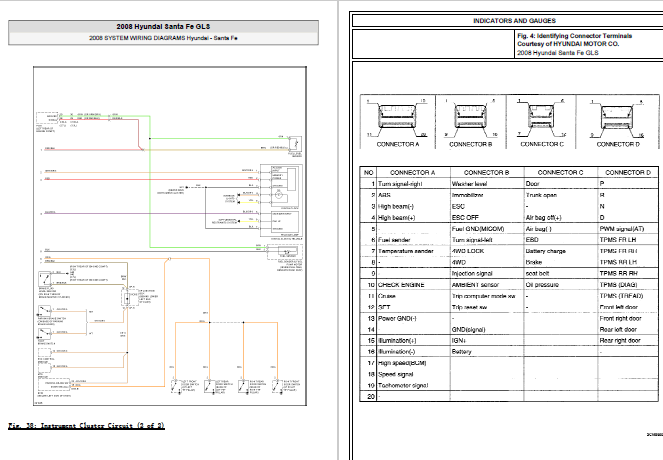Click Courtesy of HYUNDAI MOTOR CO. line

click(568, 44)
